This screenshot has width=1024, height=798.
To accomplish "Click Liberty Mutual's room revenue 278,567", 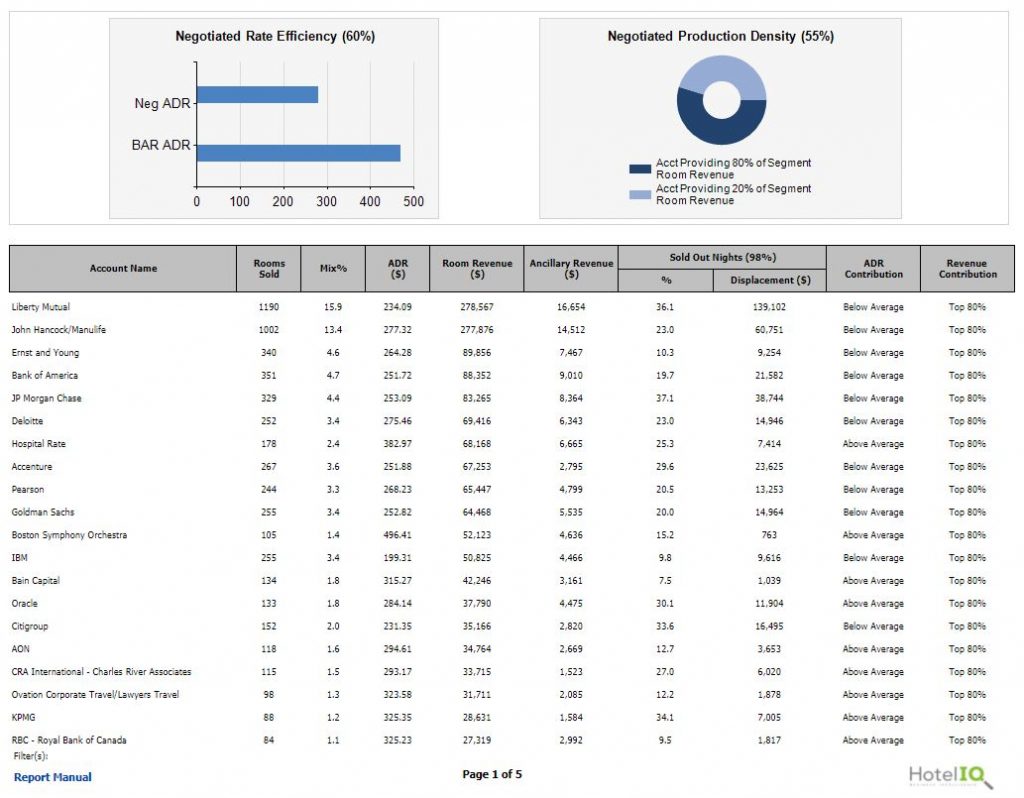I will click(477, 307).
